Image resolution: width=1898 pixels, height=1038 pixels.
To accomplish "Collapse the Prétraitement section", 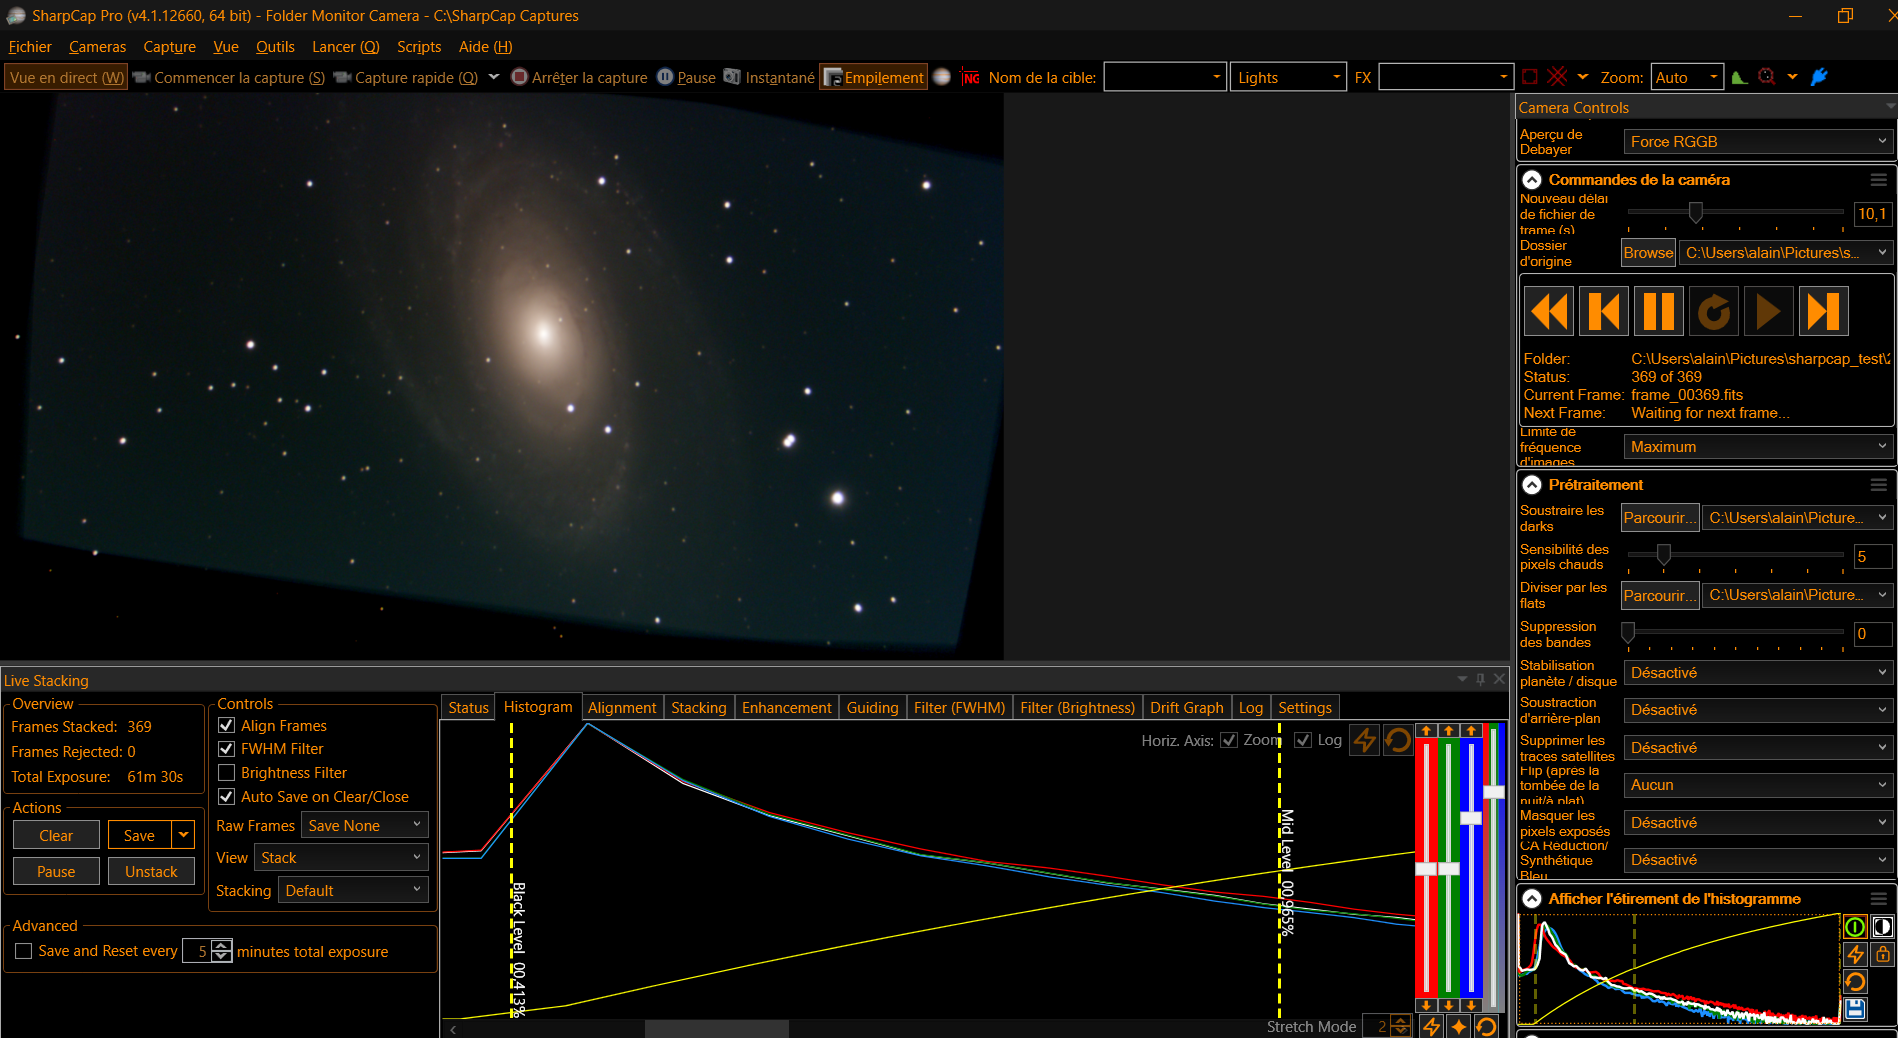I will [1532, 485].
